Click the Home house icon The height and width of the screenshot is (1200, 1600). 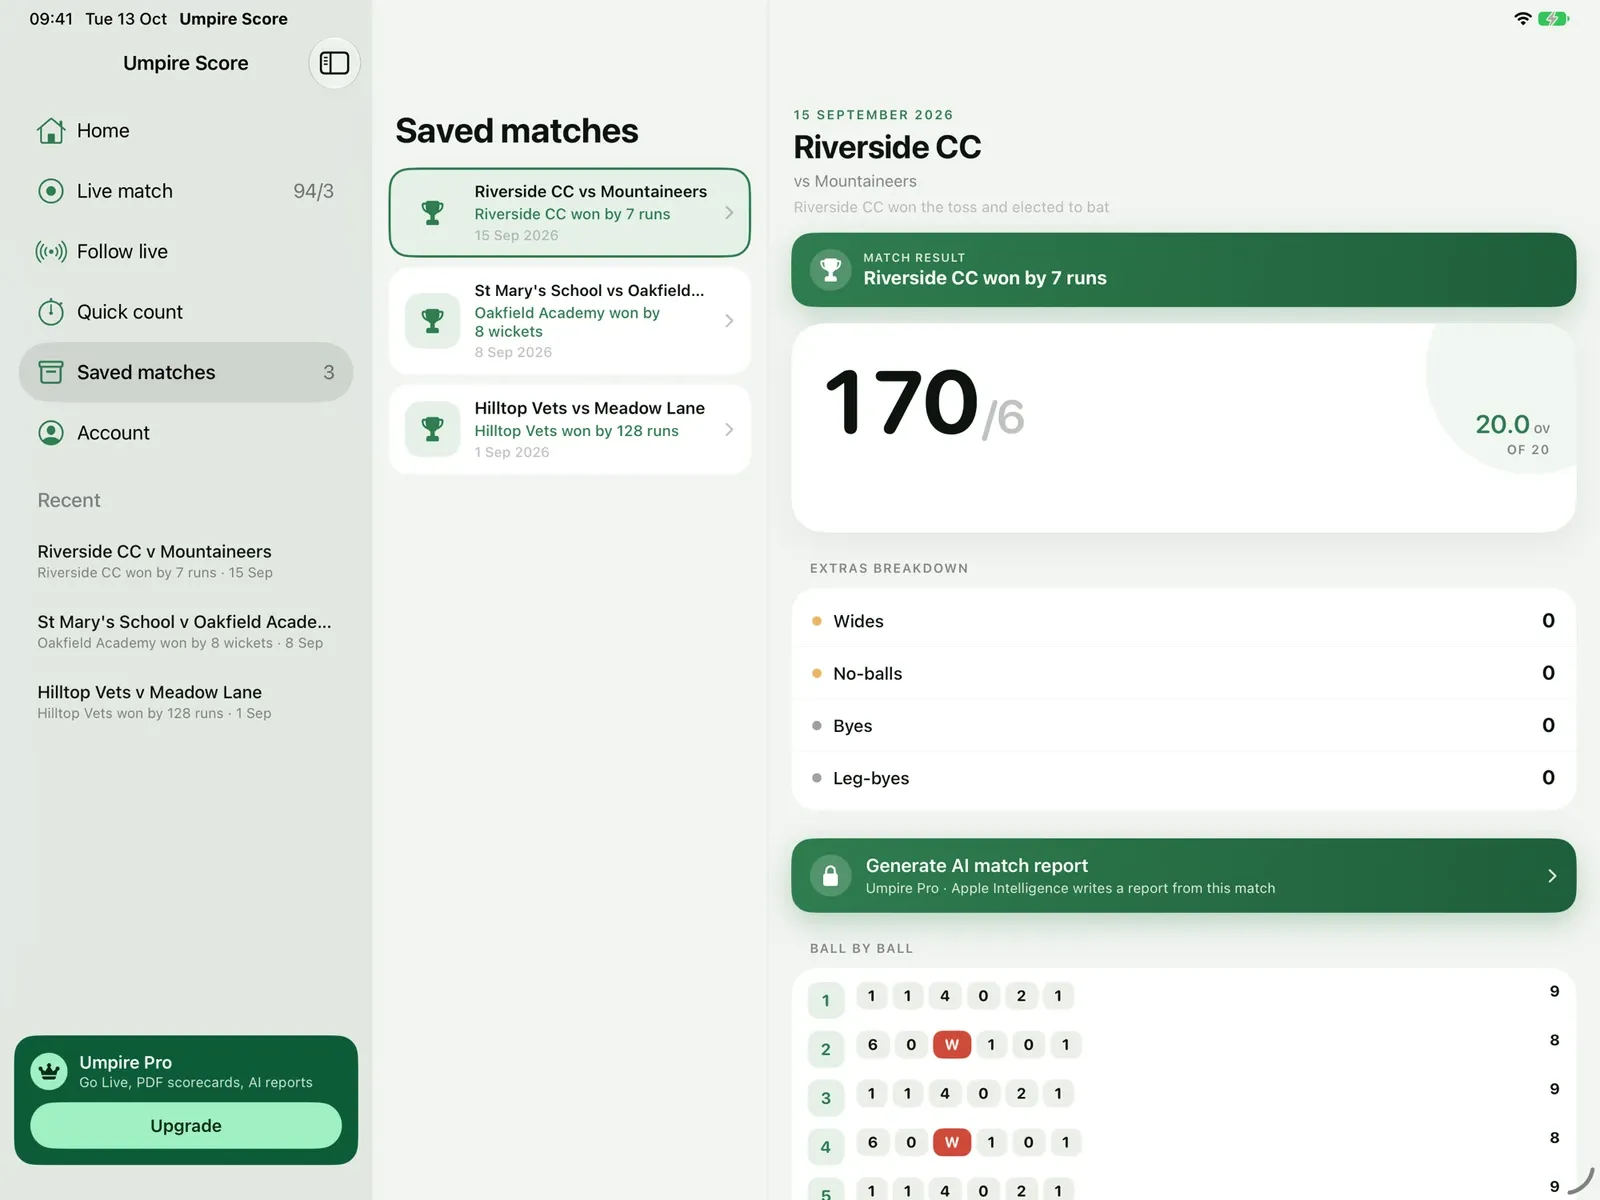tap(51, 131)
